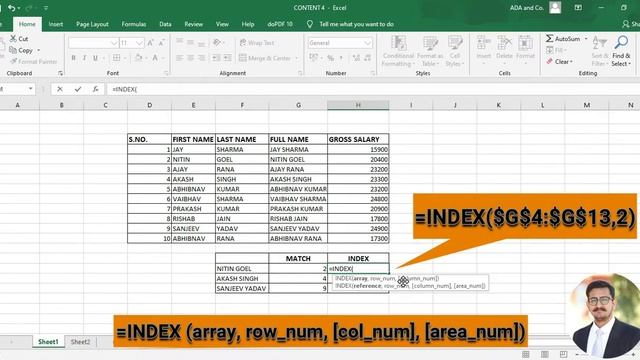This screenshot has width=640, height=360.
Task: Switch to the Insert ribbon tab
Action: pos(56,24)
